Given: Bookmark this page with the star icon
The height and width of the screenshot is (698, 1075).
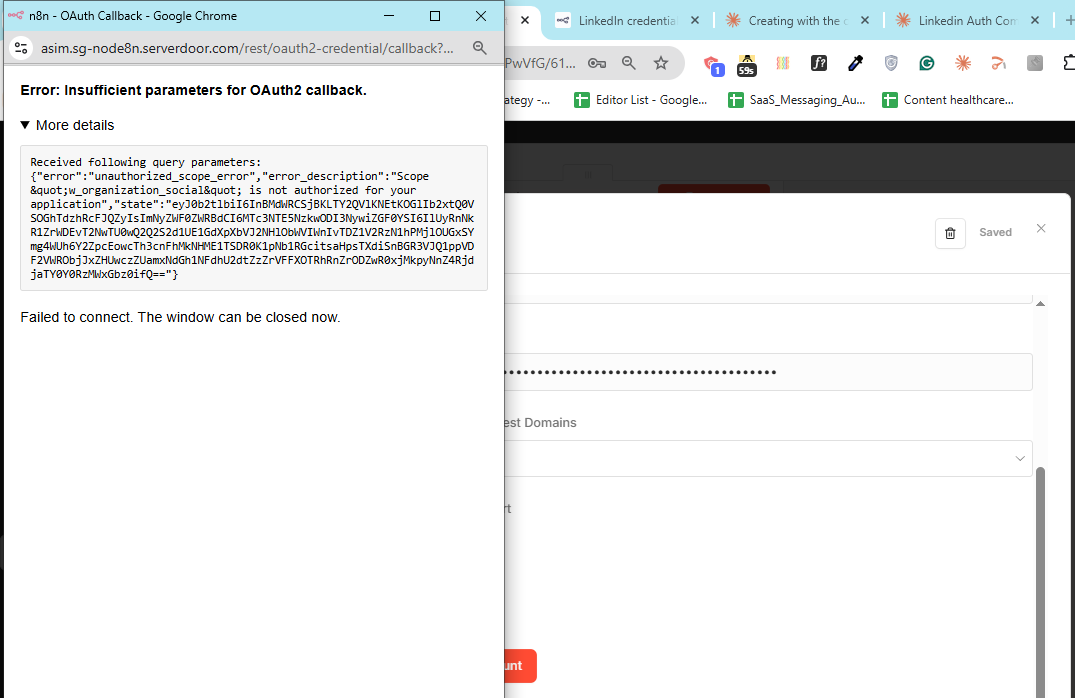Looking at the screenshot, I should click(x=661, y=63).
